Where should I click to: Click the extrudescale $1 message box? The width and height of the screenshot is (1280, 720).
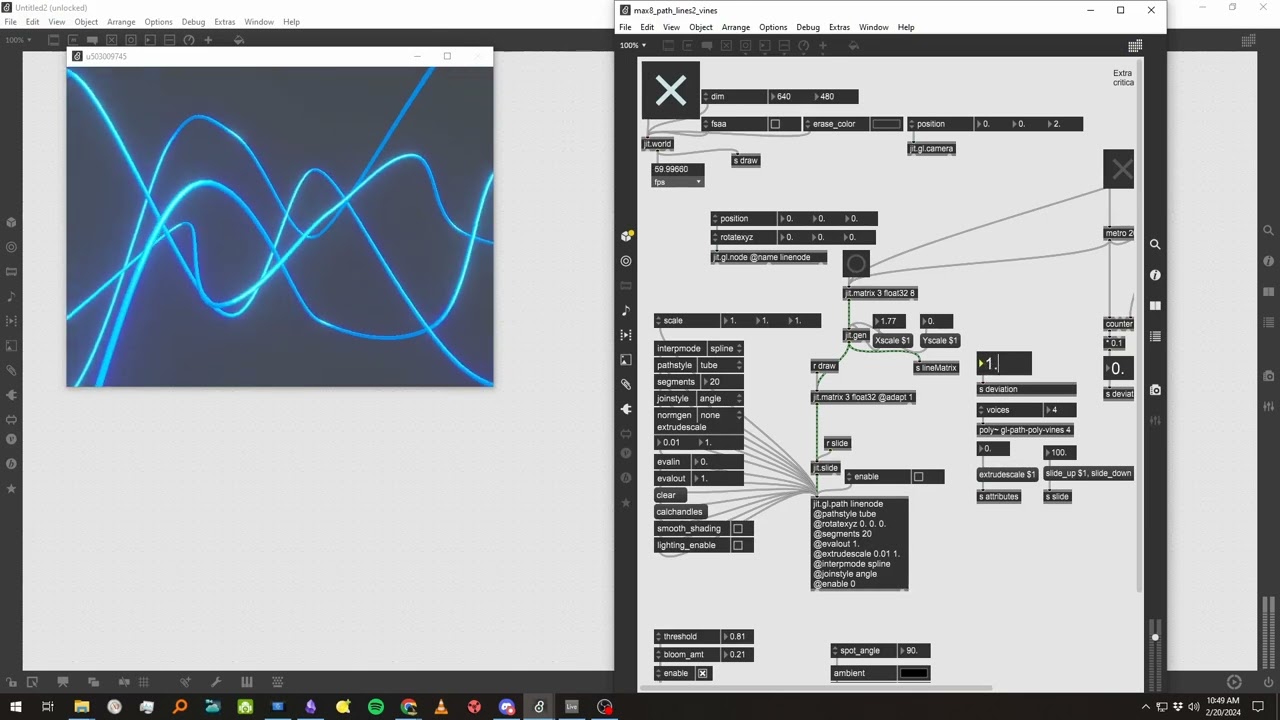tap(1007, 474)
